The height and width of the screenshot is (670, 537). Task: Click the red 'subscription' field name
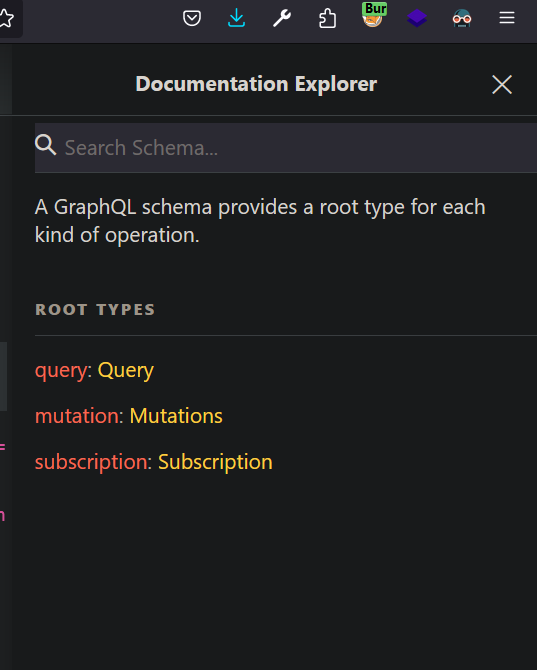pyautogui.click(x=91, y=462)
